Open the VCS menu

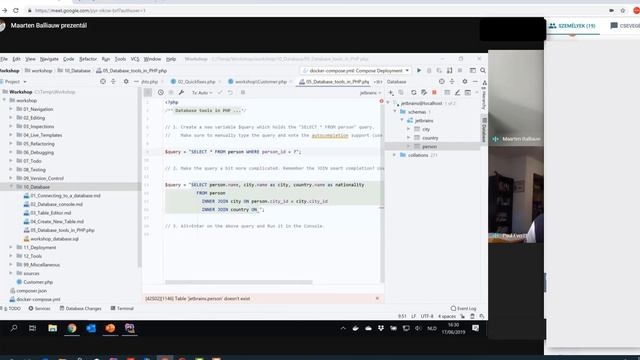[135, 59]
